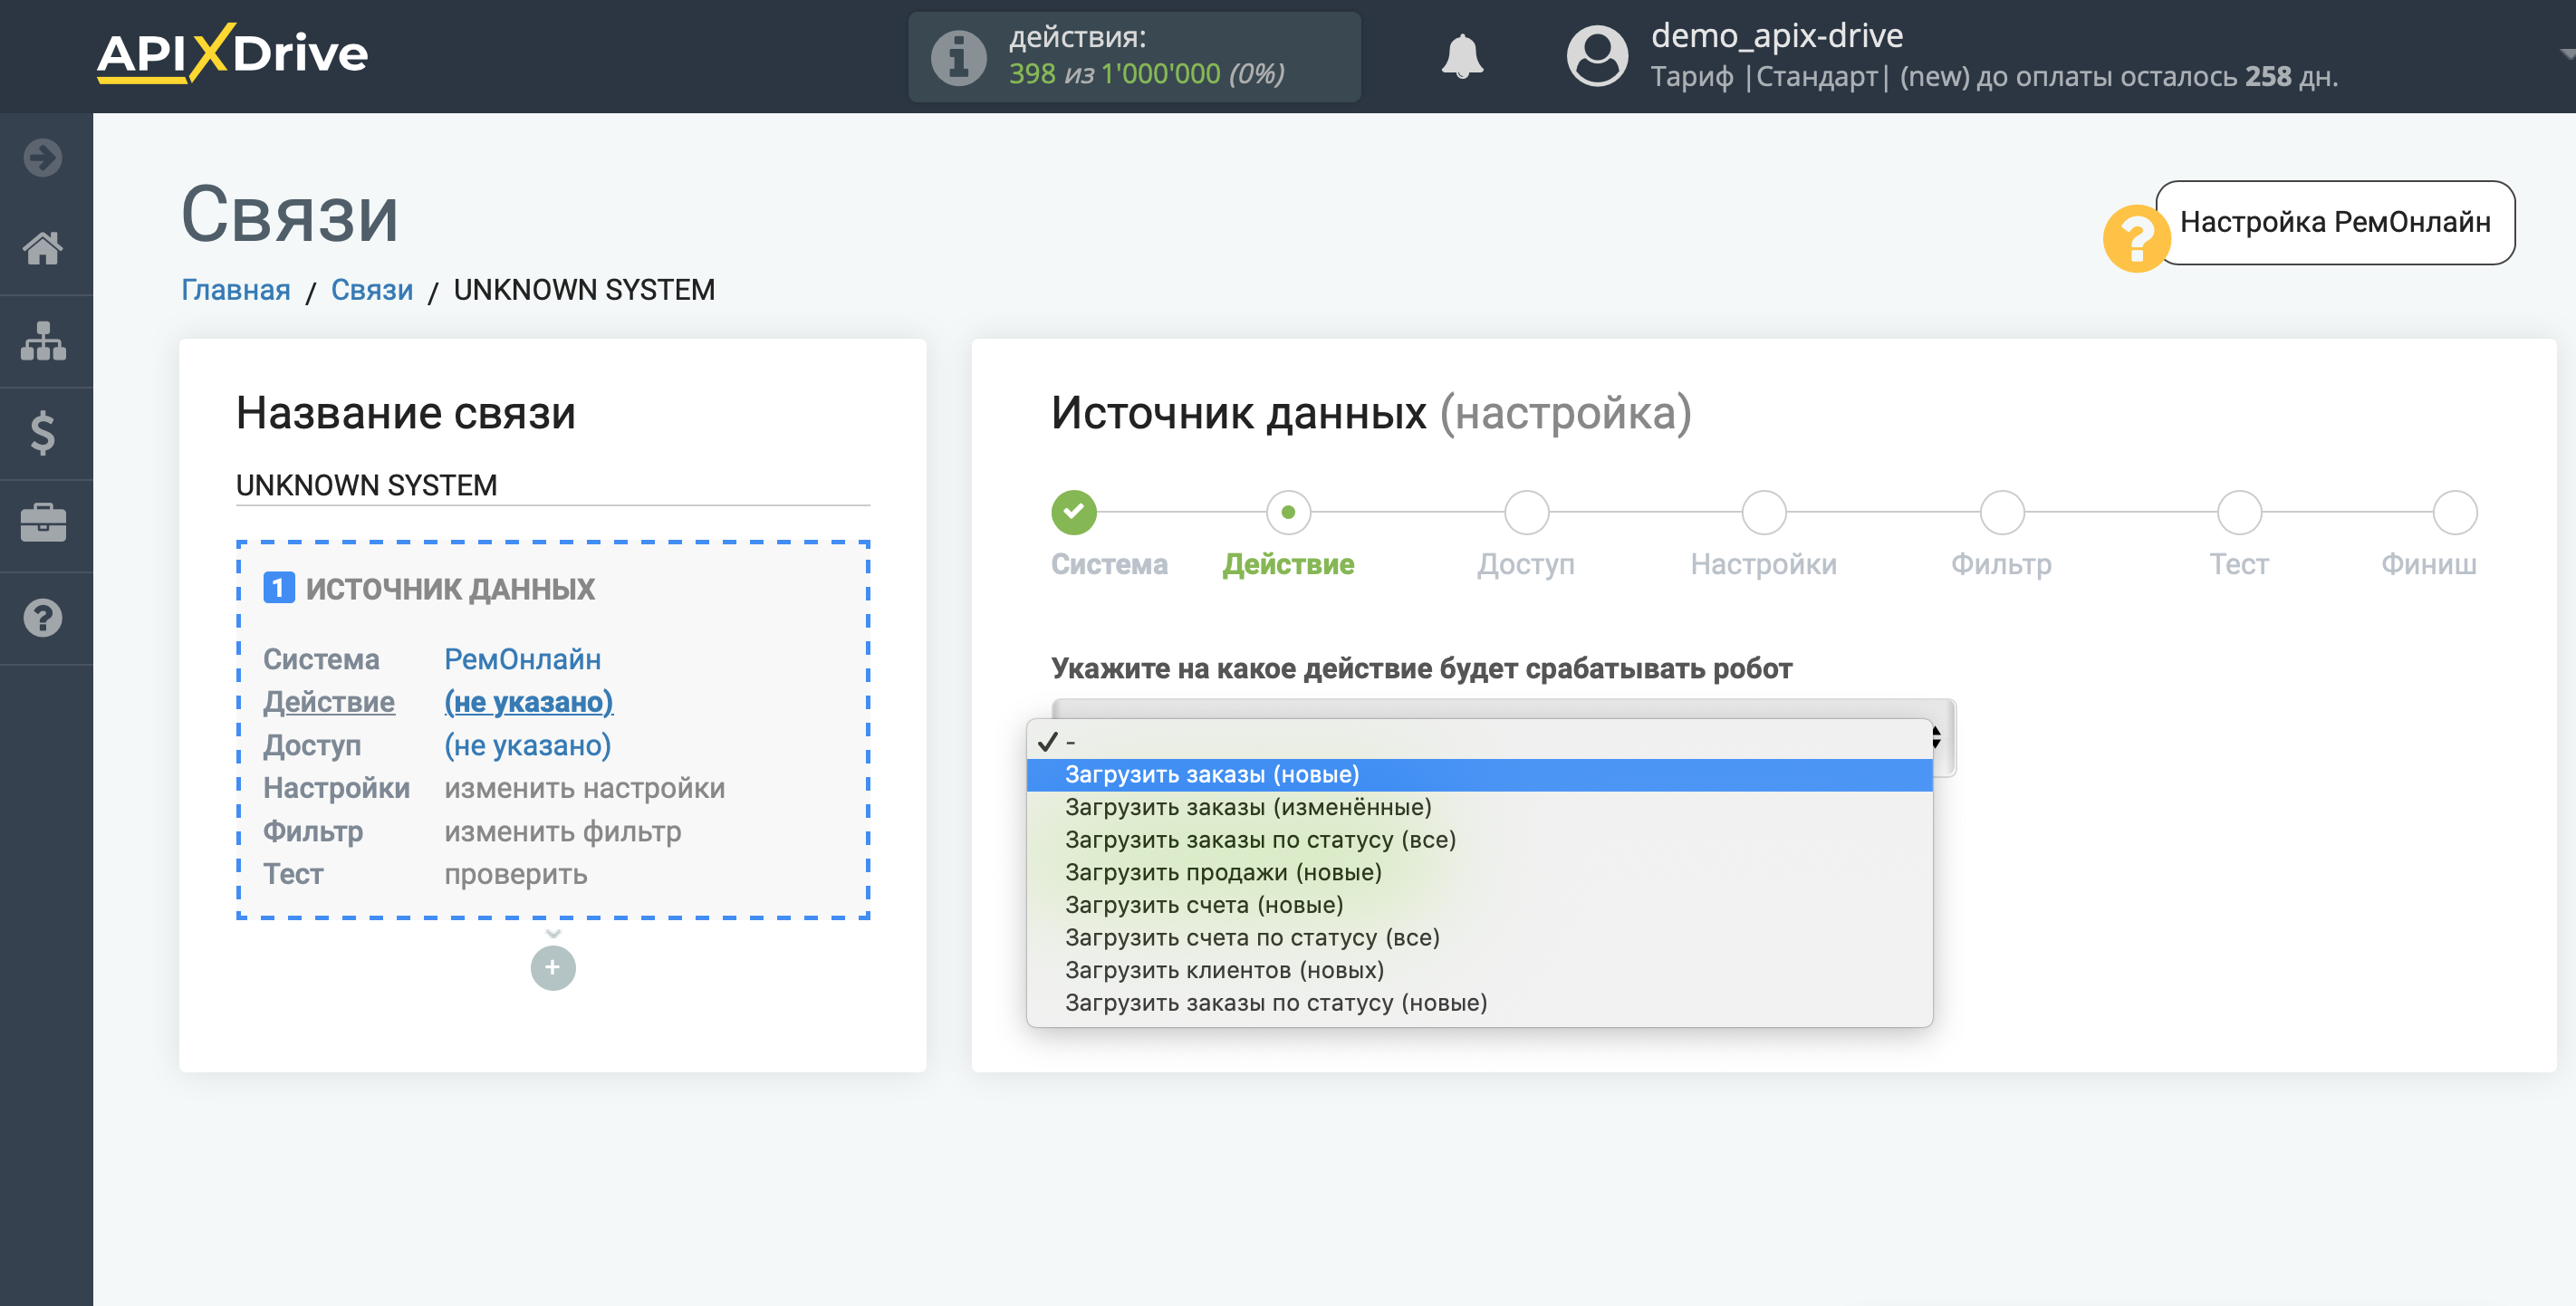Click the user avatar icon
2576x1306 pixels.
tap(1597, 56)
